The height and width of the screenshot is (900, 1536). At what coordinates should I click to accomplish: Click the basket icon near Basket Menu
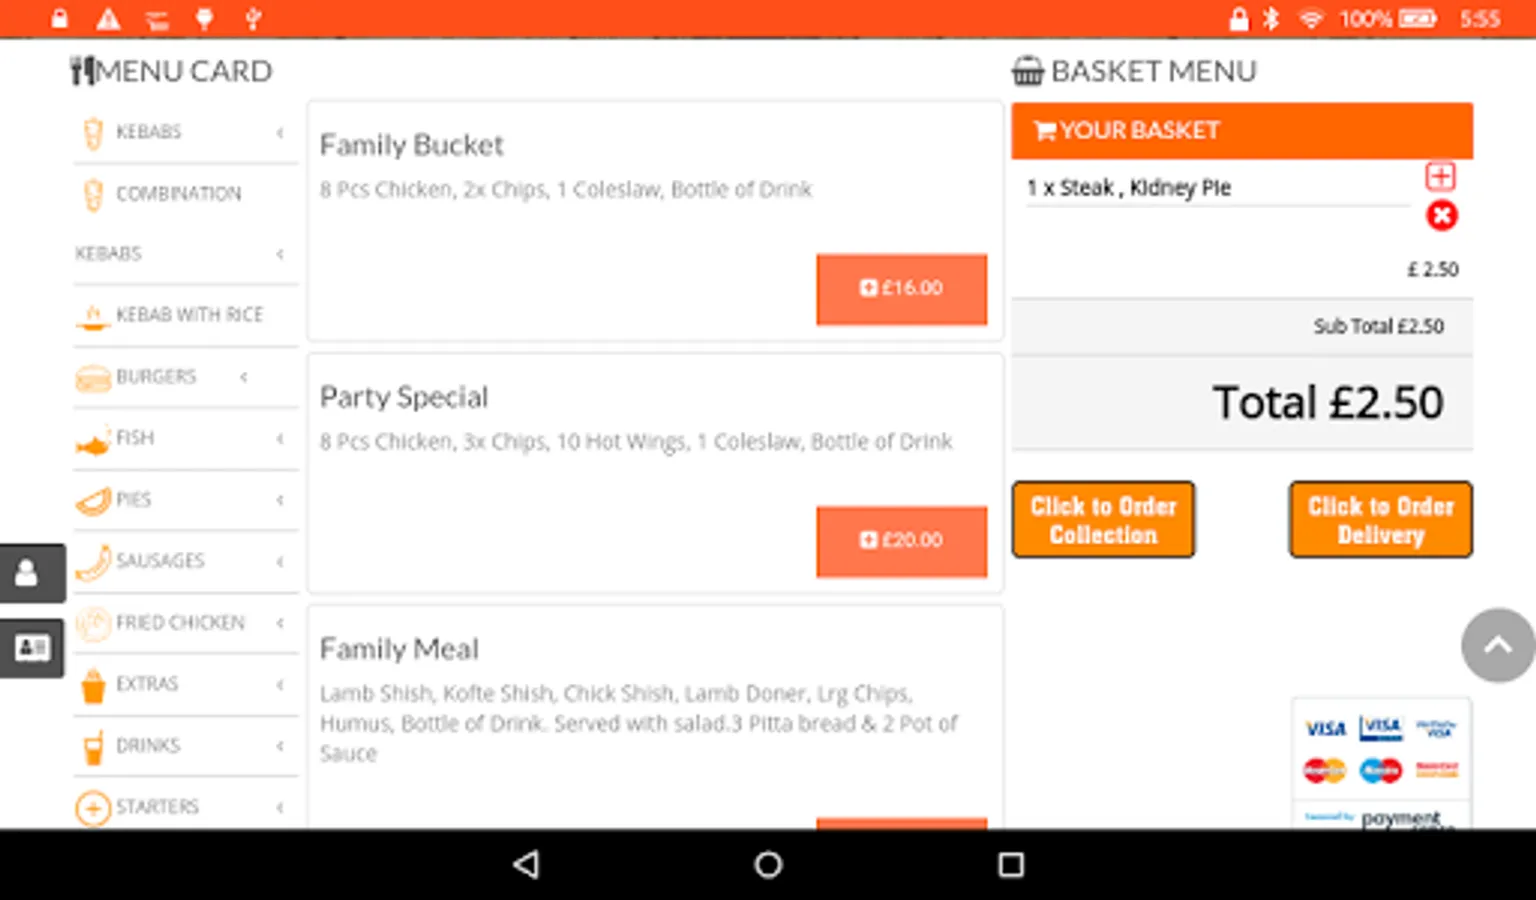coord(1027,71)
